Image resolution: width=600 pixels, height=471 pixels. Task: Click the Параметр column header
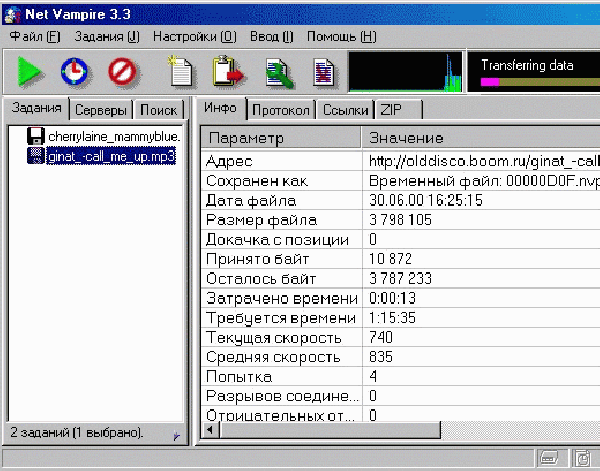(x=282, y=137)
